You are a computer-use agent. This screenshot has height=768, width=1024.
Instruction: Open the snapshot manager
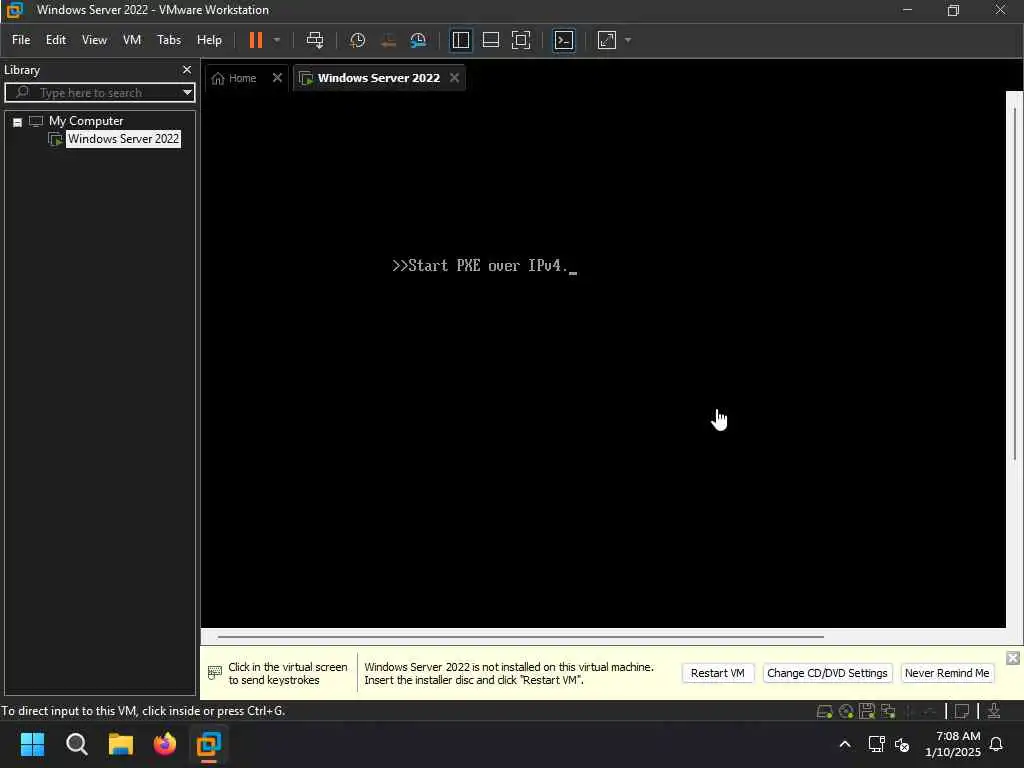pyautogui.click(x=418, y=40)
